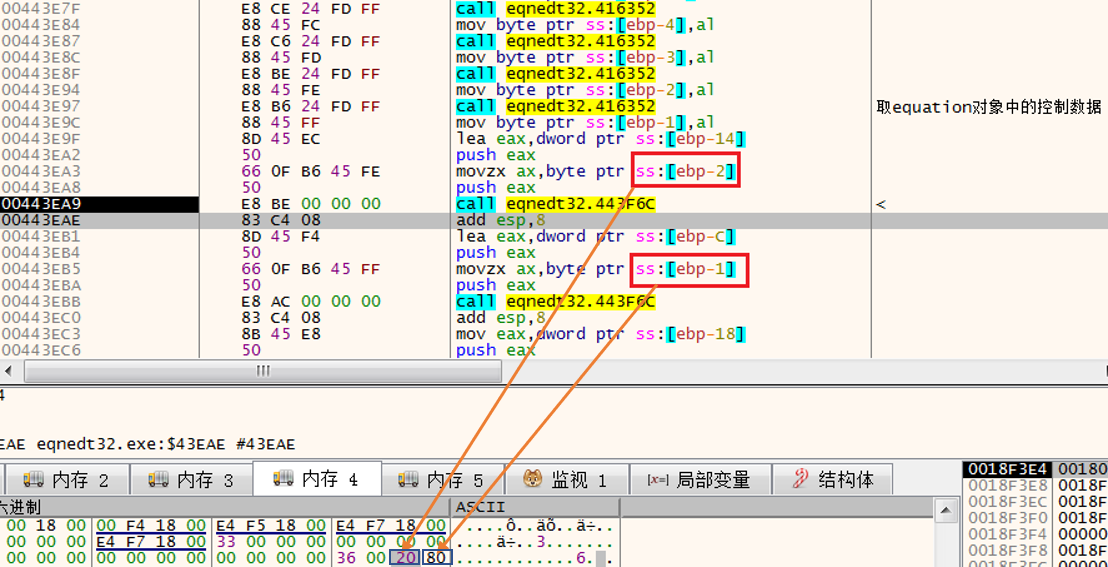The image size is (1108, 567).
Task: Click dump bytes E4 F5 18 00
Action: click(x=271, y=525)
